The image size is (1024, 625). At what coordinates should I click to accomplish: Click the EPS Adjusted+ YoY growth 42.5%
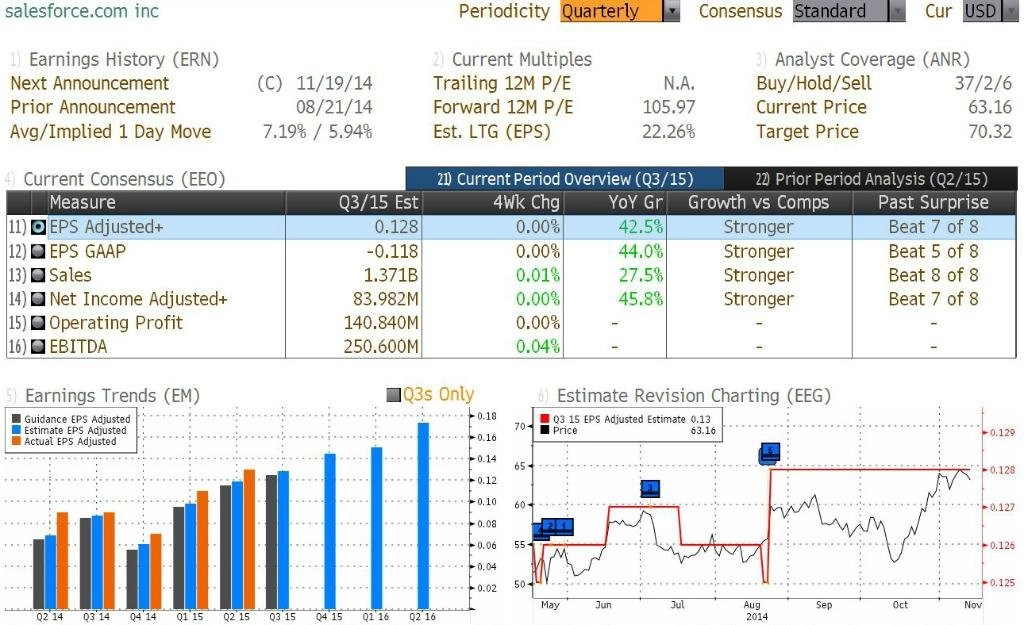[641, 227]
